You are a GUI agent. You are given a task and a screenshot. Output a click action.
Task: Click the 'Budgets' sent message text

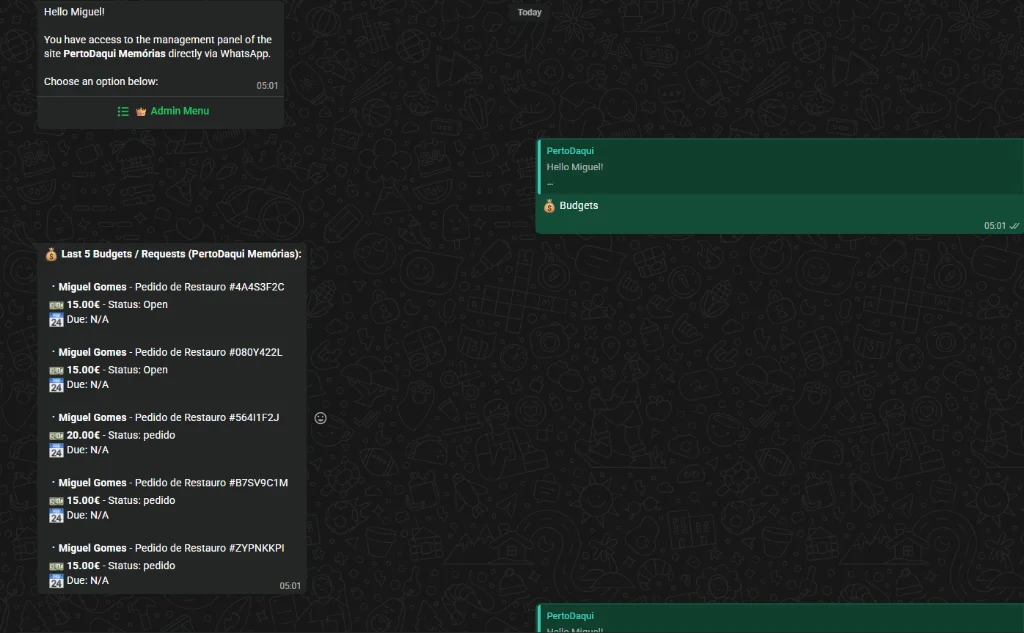pos(579,206)
